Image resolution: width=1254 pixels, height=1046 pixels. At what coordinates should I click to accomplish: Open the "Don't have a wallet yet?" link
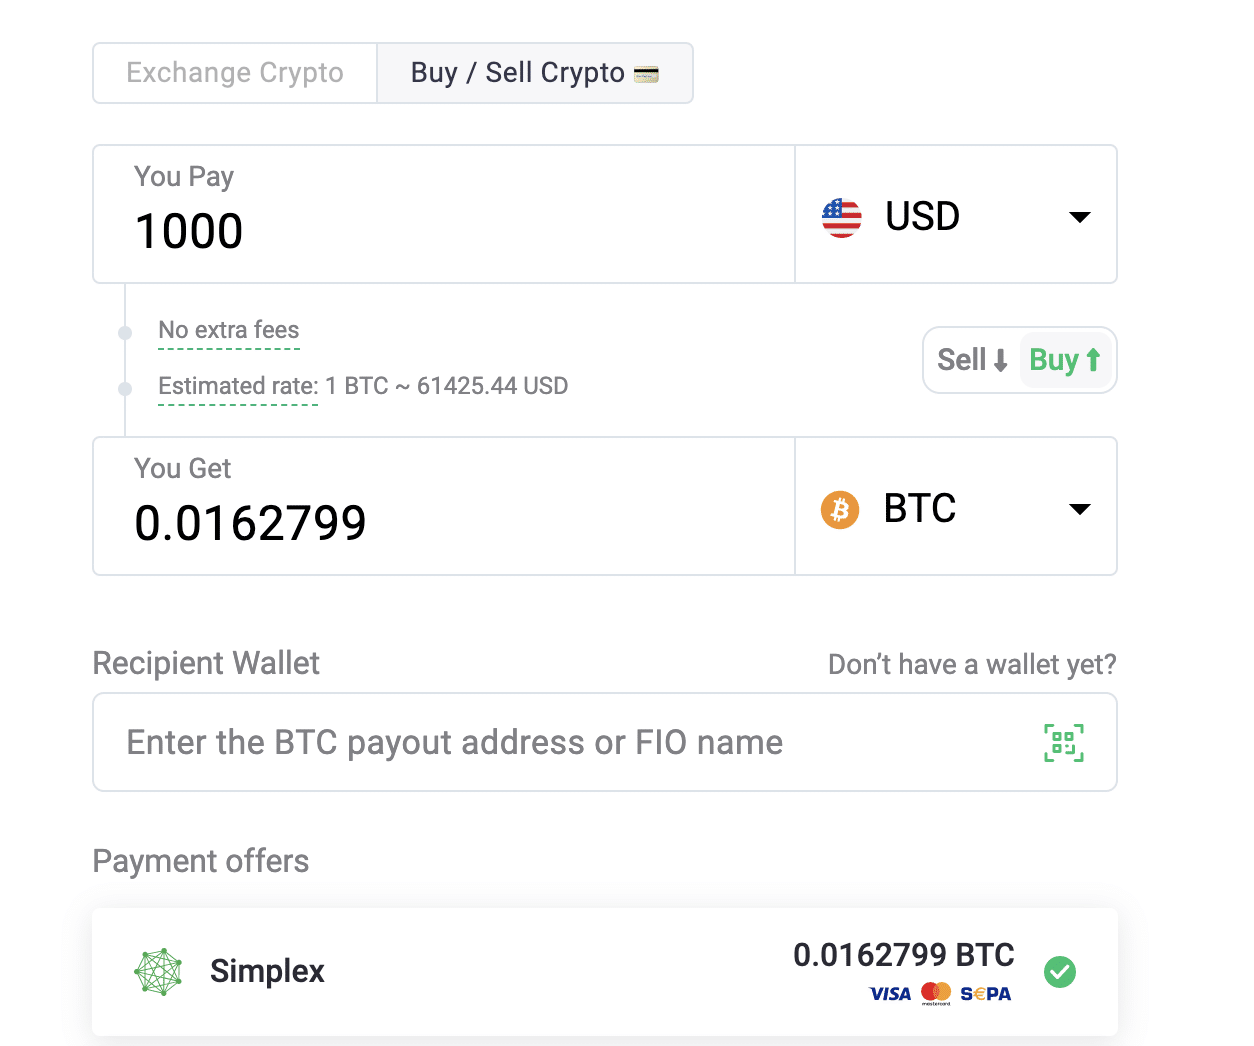coord(972,665)
